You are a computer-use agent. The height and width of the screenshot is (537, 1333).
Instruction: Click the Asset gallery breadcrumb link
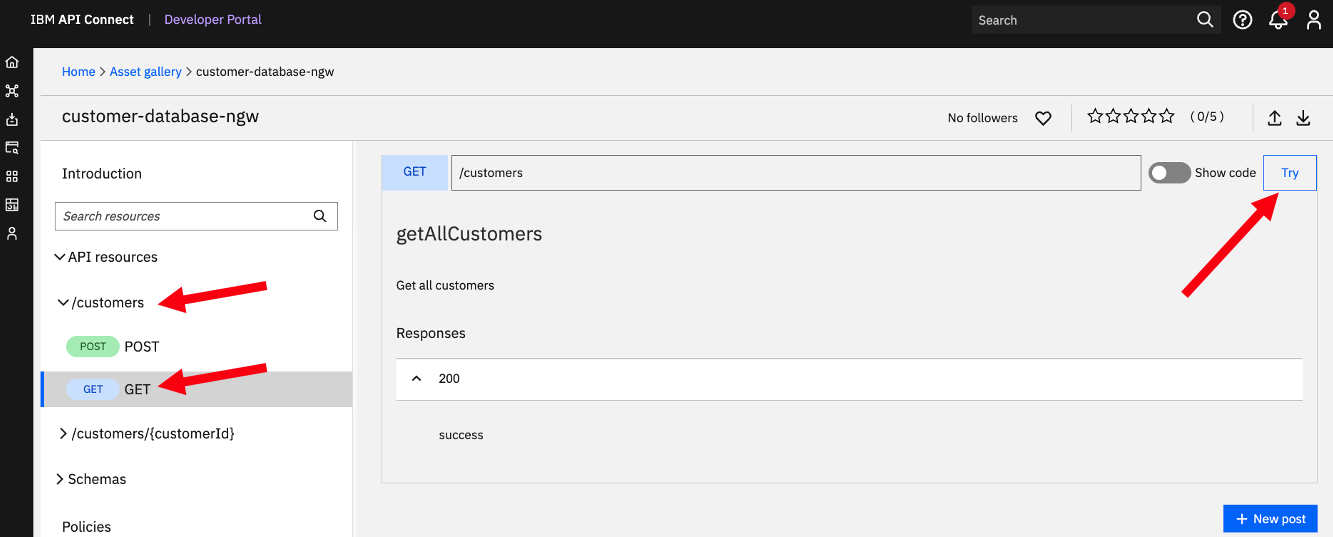pyautogui.click(x=146, y=72)
